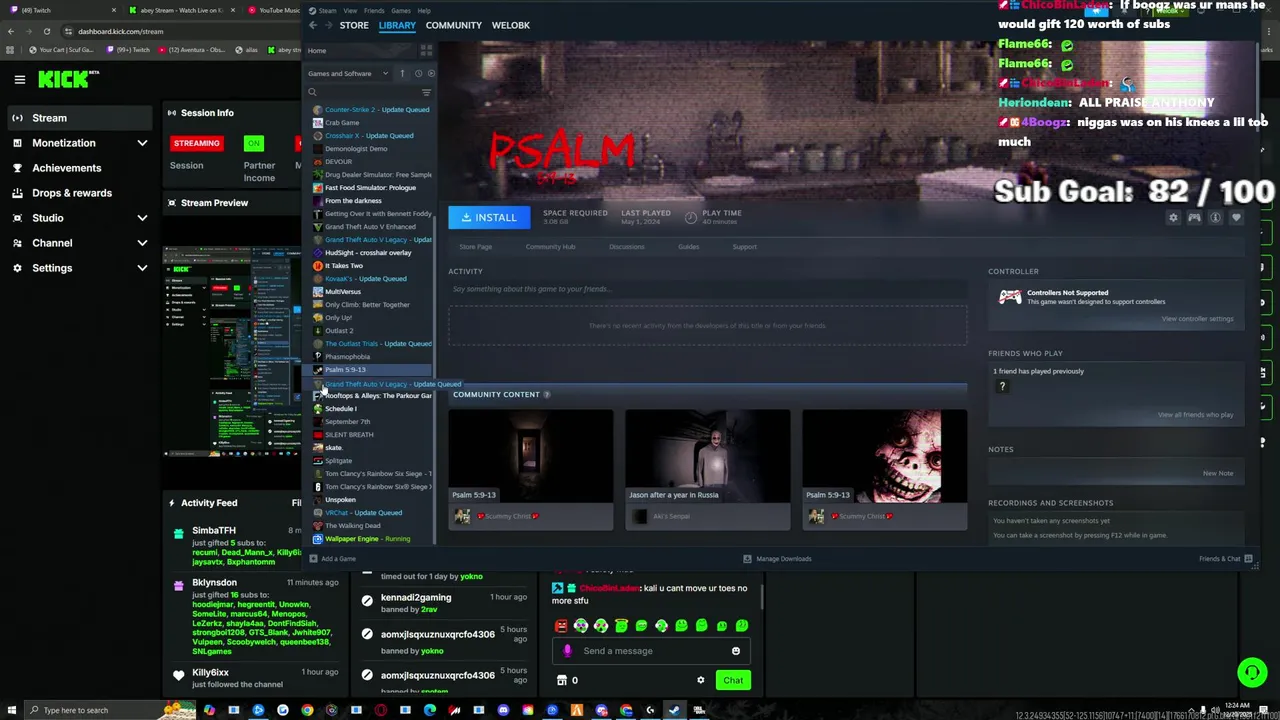The height and width of the screenshot is (720, 1280).
Task: Click Add a Game in Steam
Action: 333,559
